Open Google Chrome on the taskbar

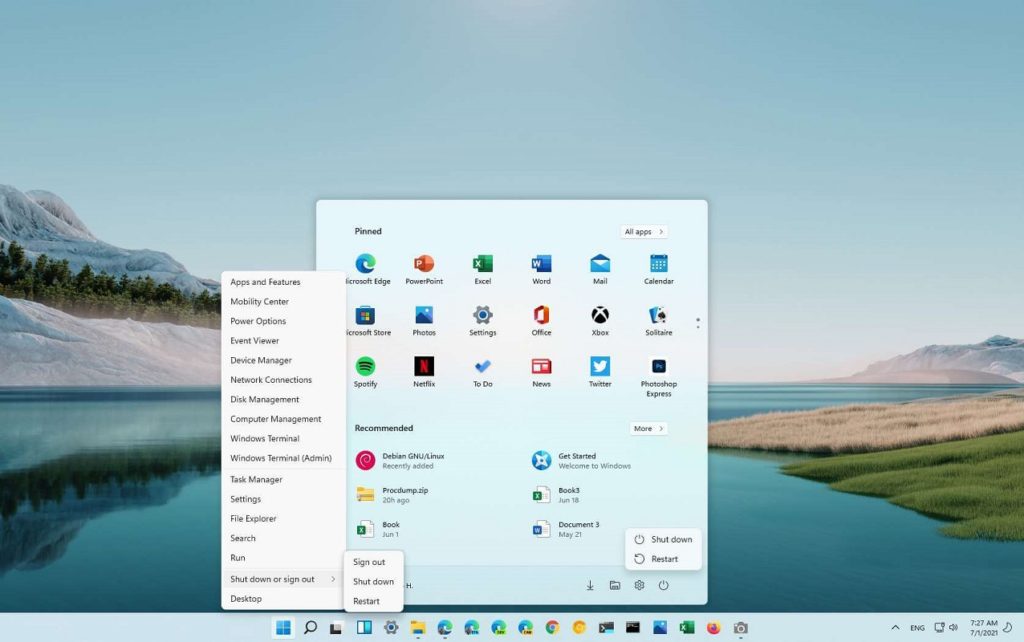click(x=552, y=628)
